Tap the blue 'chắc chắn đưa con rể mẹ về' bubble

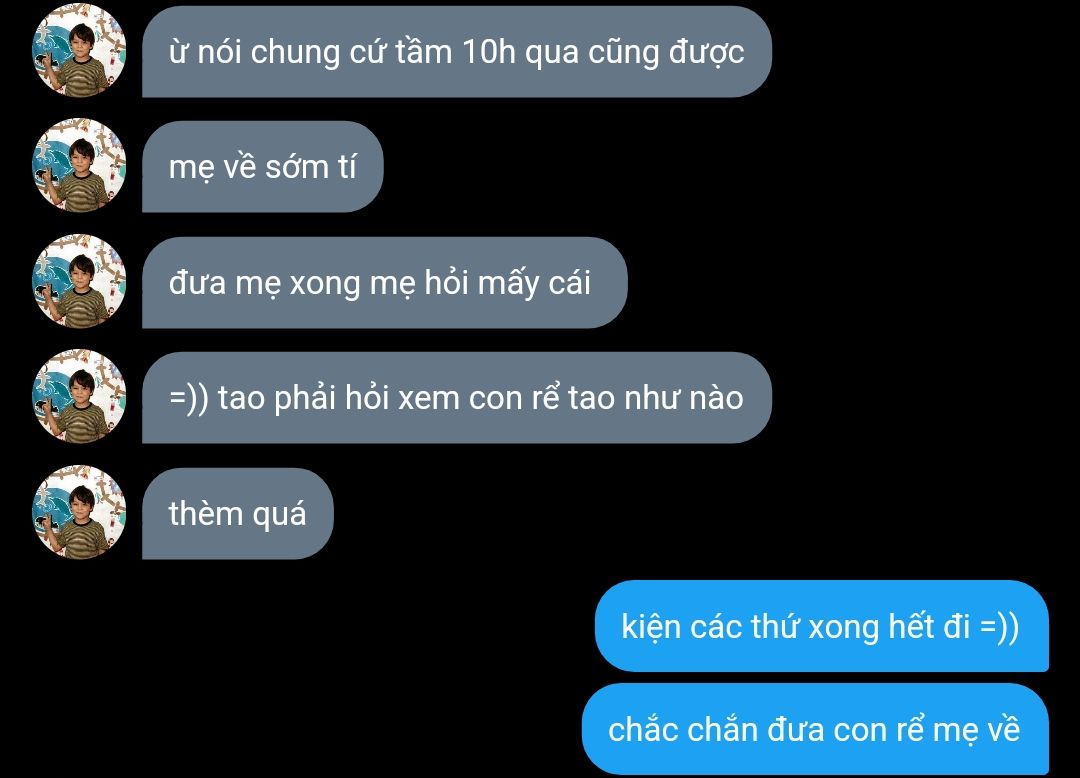815,729
